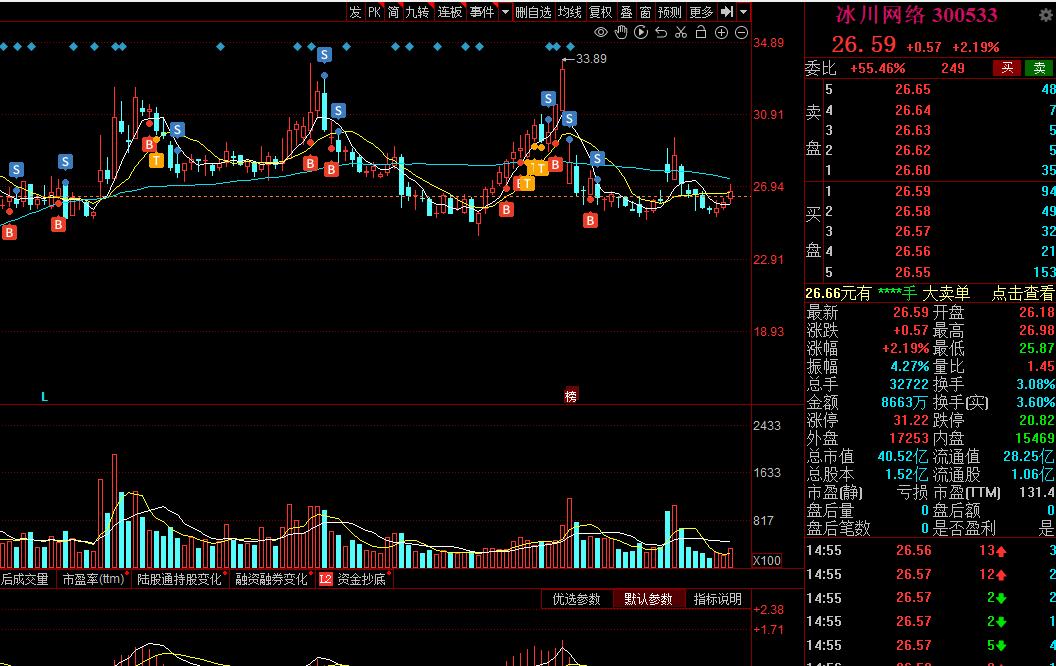The width and height of the screenshot is (1056, 666).
Task: Click the 叠 overlay toolbar button
Action: 626,12
